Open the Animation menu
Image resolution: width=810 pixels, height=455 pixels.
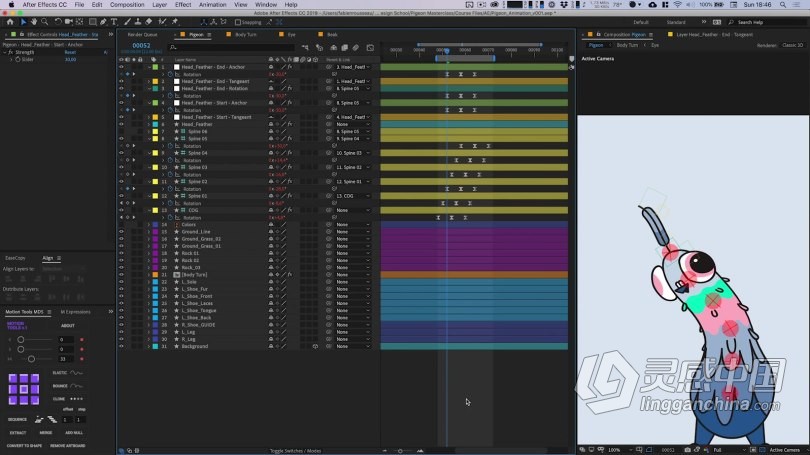click(212, 5)
